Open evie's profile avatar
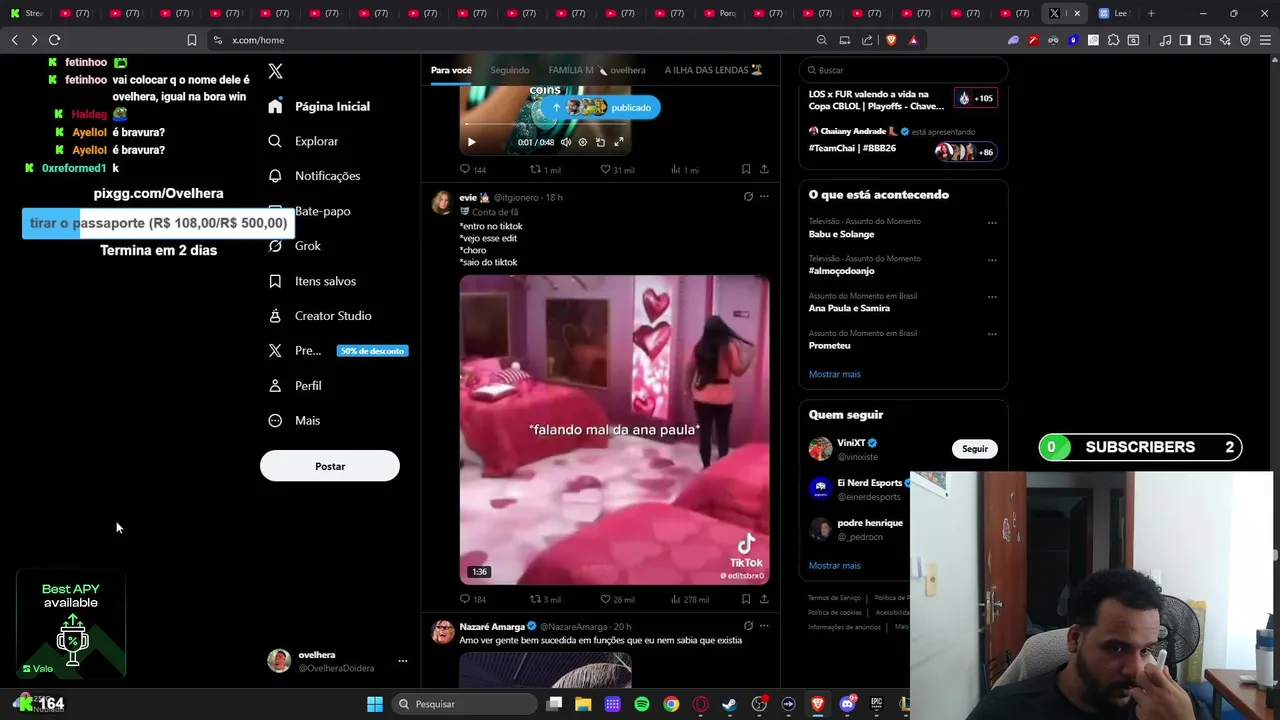This screenshot has height=720, width=1280. click(441, 203)
